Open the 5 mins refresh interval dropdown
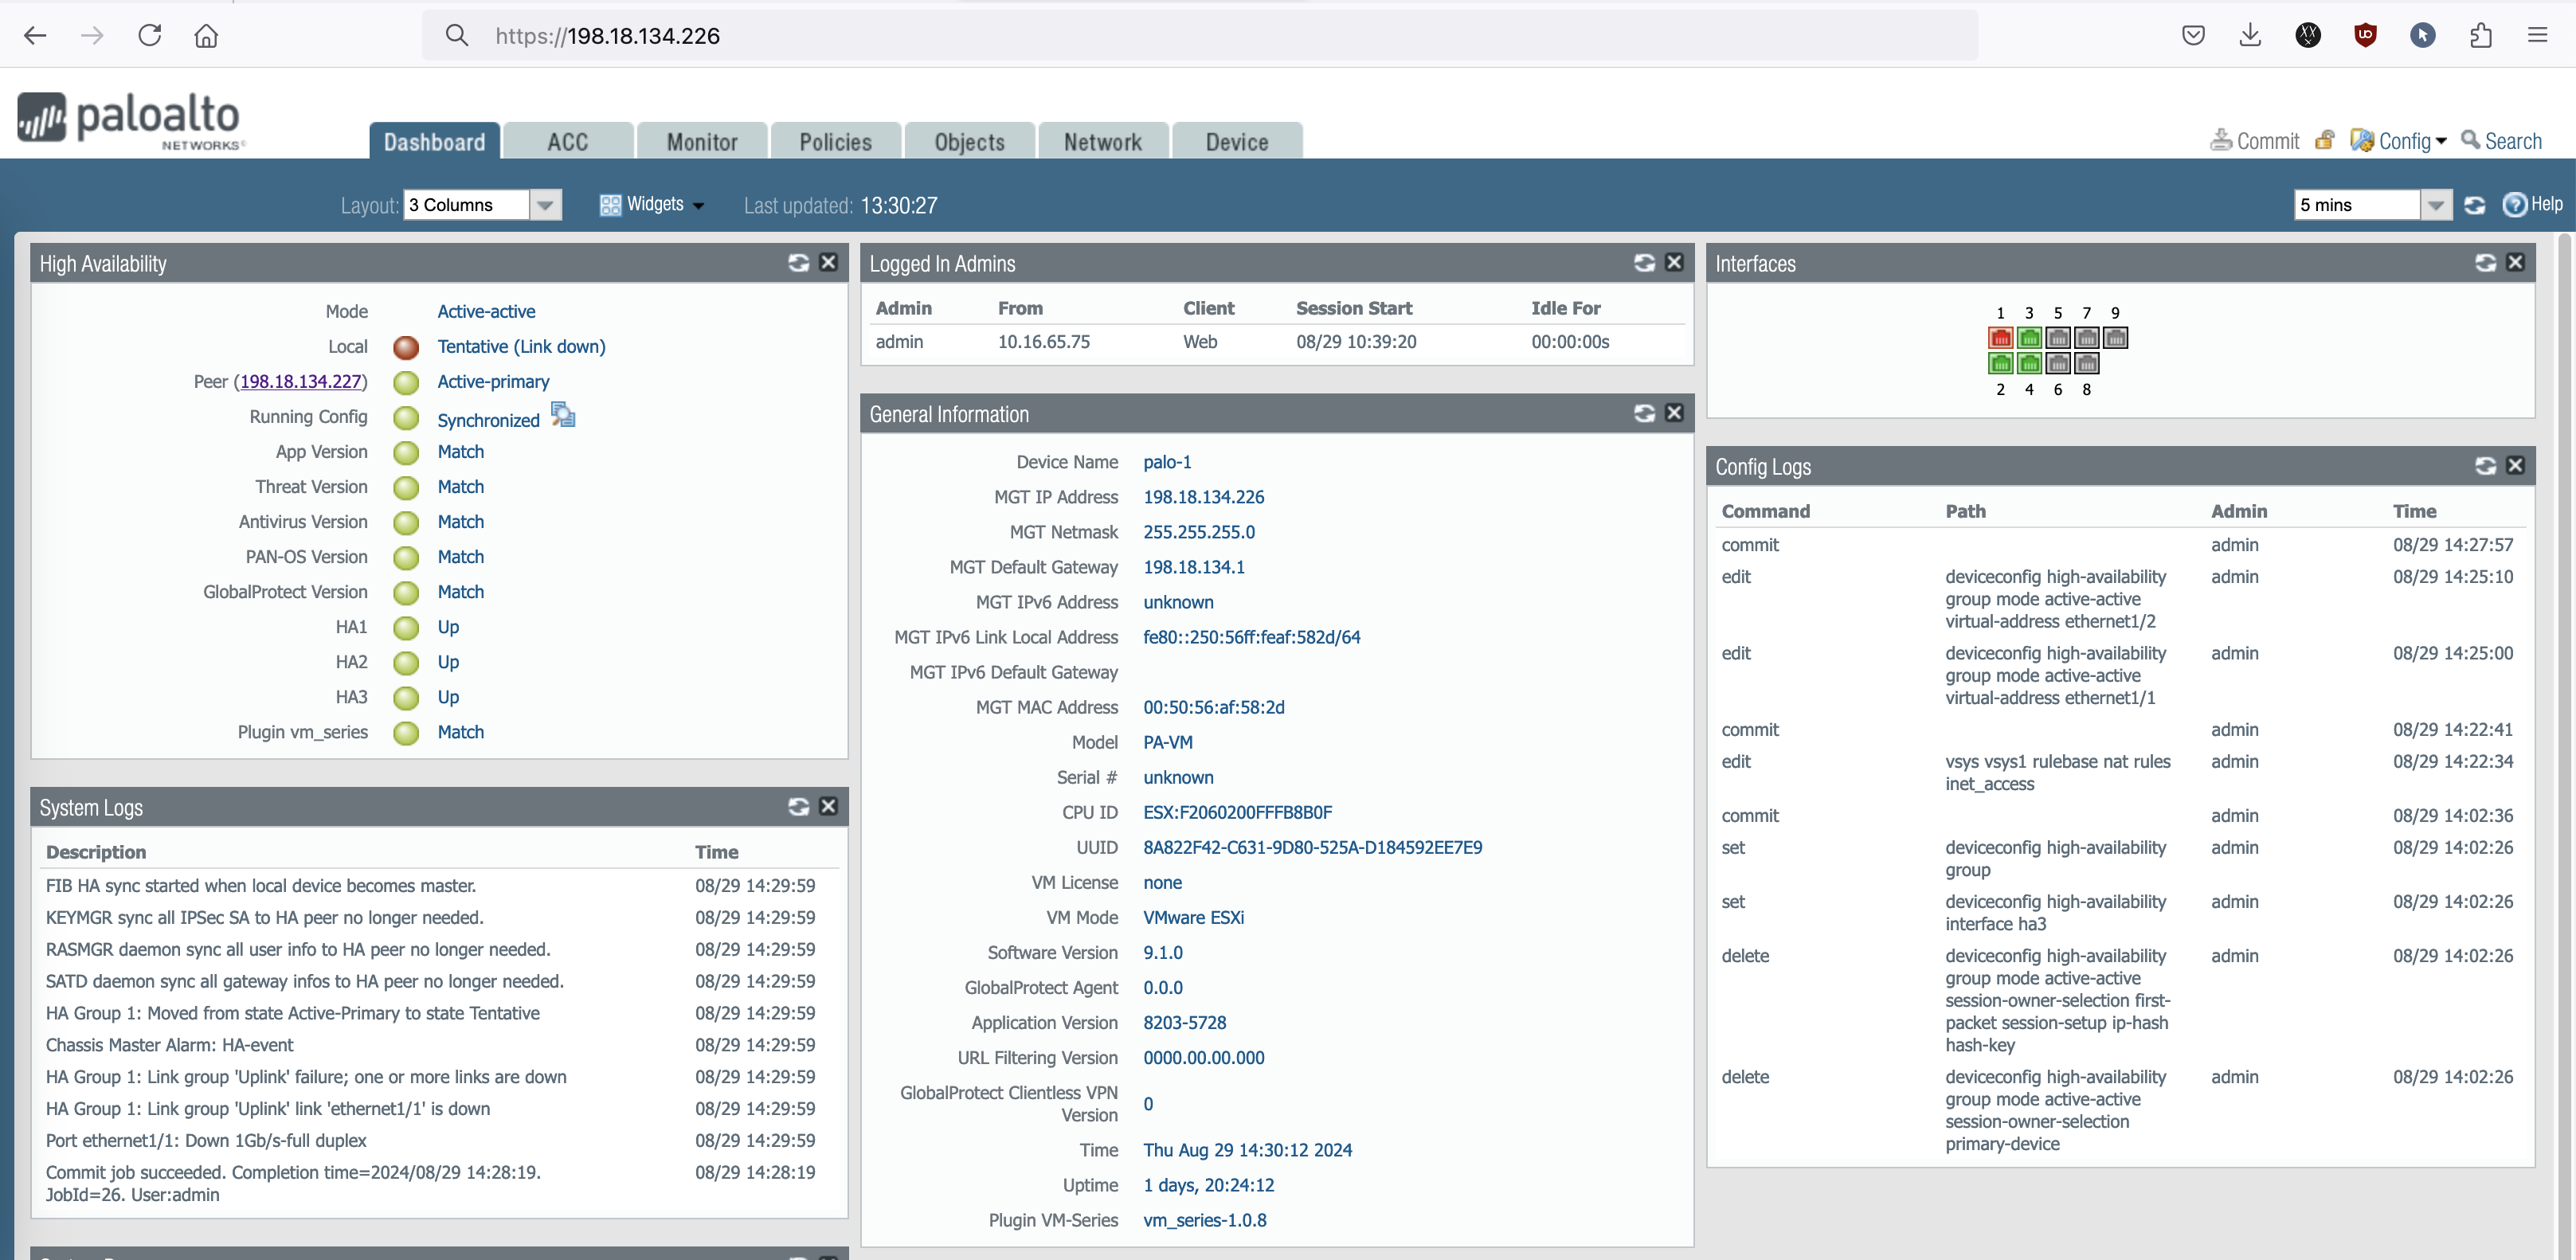Image resolution: width=2576 pixels, height=1260 pixels. 2436,205
